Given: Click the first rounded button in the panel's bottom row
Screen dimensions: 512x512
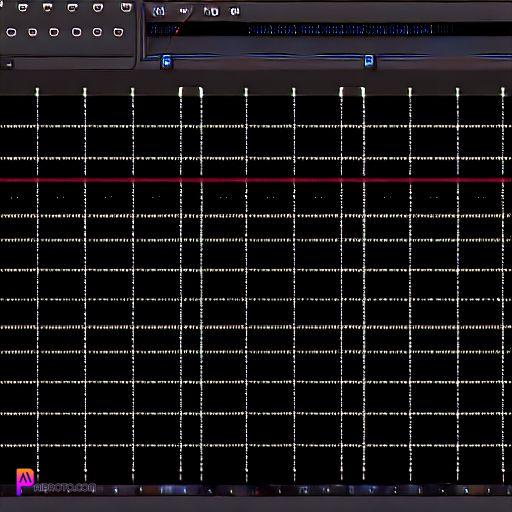Looking at the screenshot, I should click(11, 32).
